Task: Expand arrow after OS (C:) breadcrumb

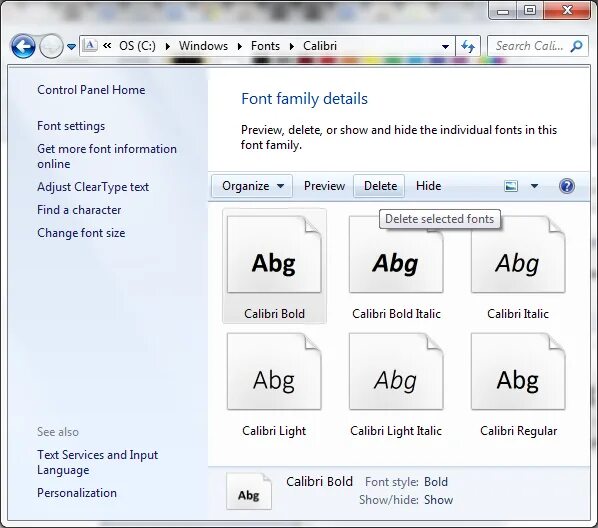Action: (x=167, y=47)
